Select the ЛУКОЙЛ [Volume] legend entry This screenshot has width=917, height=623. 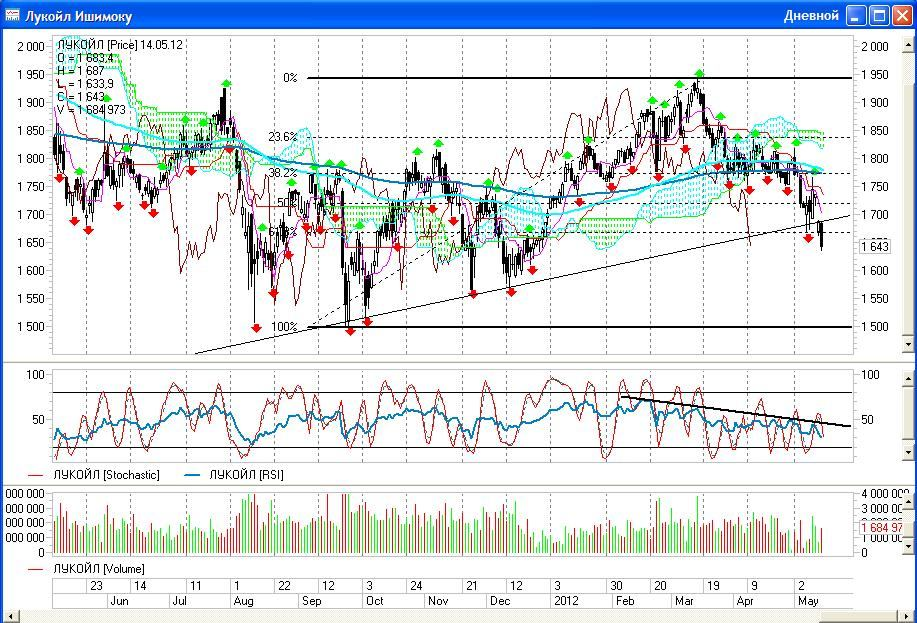(x=86, y=569)
